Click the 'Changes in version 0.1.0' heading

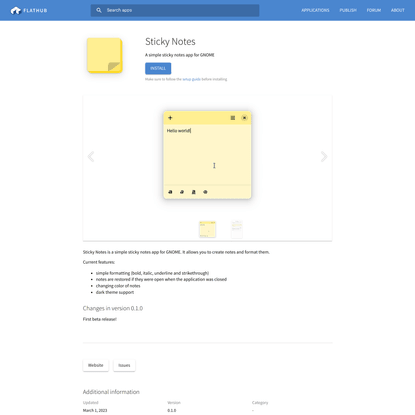(113, 308)
